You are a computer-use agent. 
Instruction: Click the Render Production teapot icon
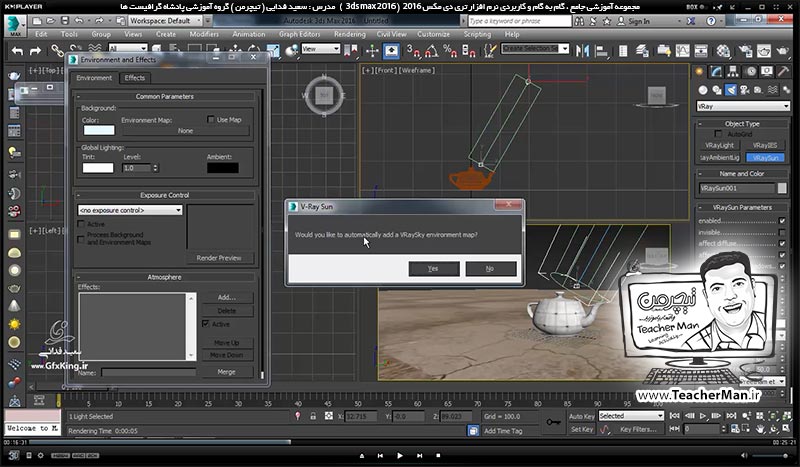coord(783,51)
